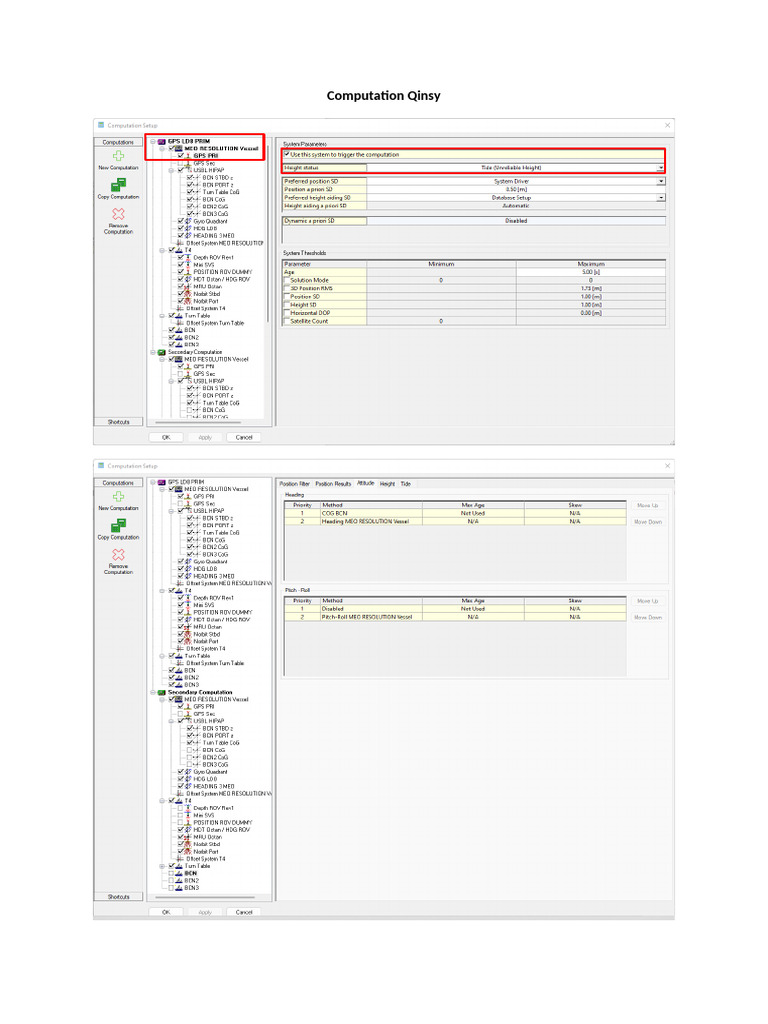Open the Preferred position SD dropdown
This screenshot has height=1024, width=768.
pyautogui.click(x=661, y=182)
